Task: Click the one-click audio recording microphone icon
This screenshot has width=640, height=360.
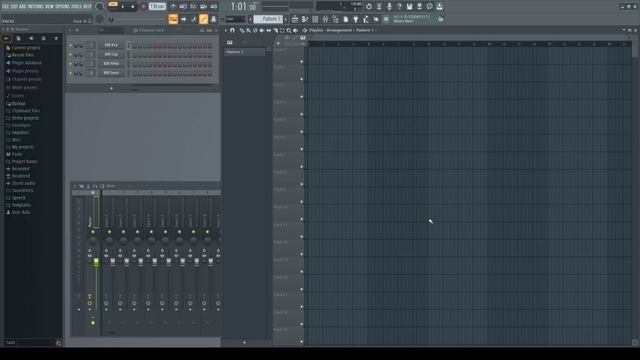Action: [389, 7]
